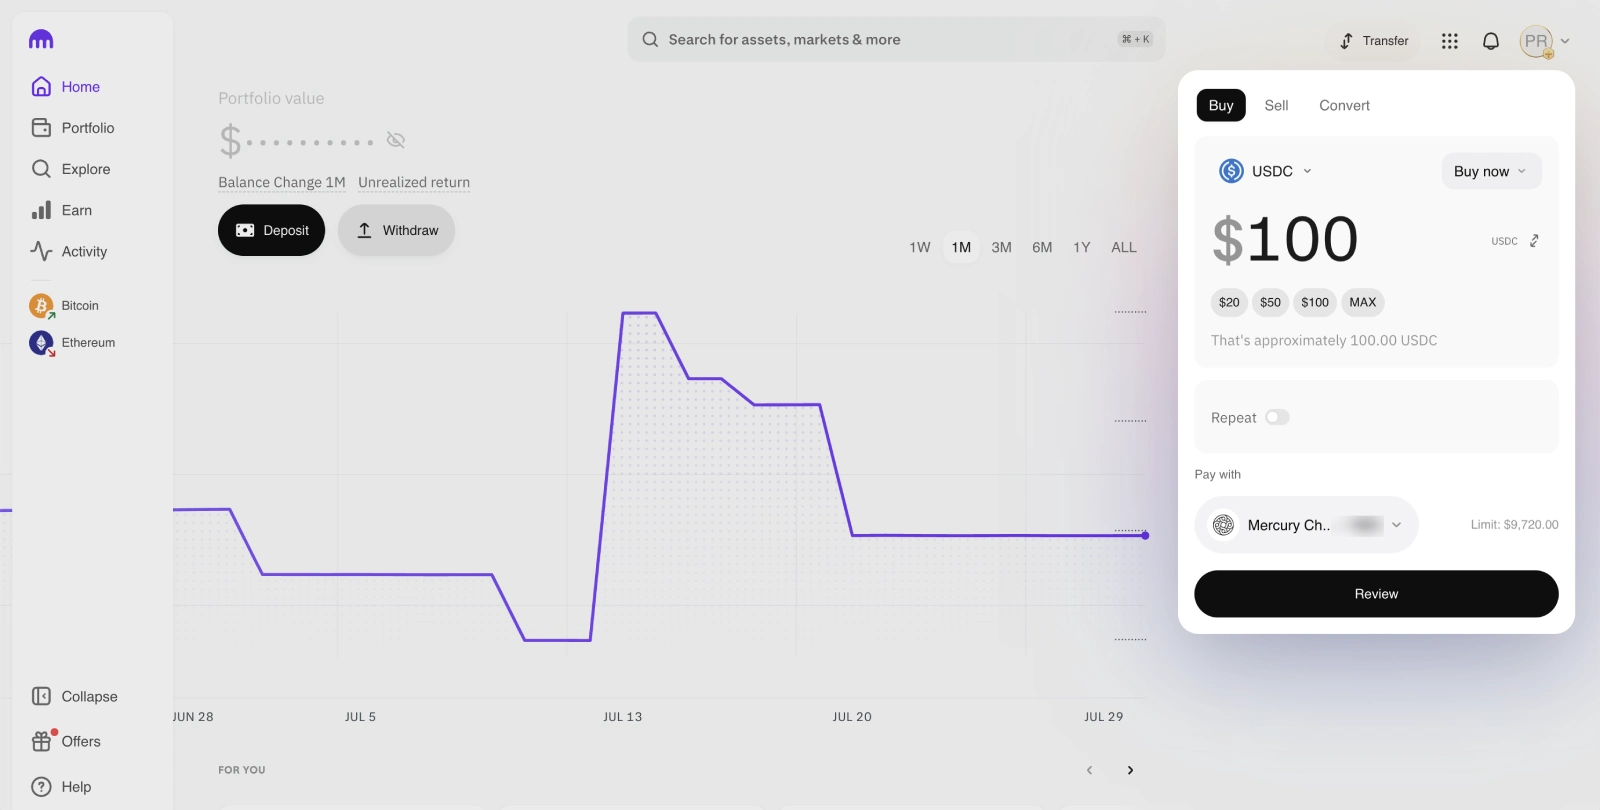Choose the $20 quick amount

[1229, 302]
